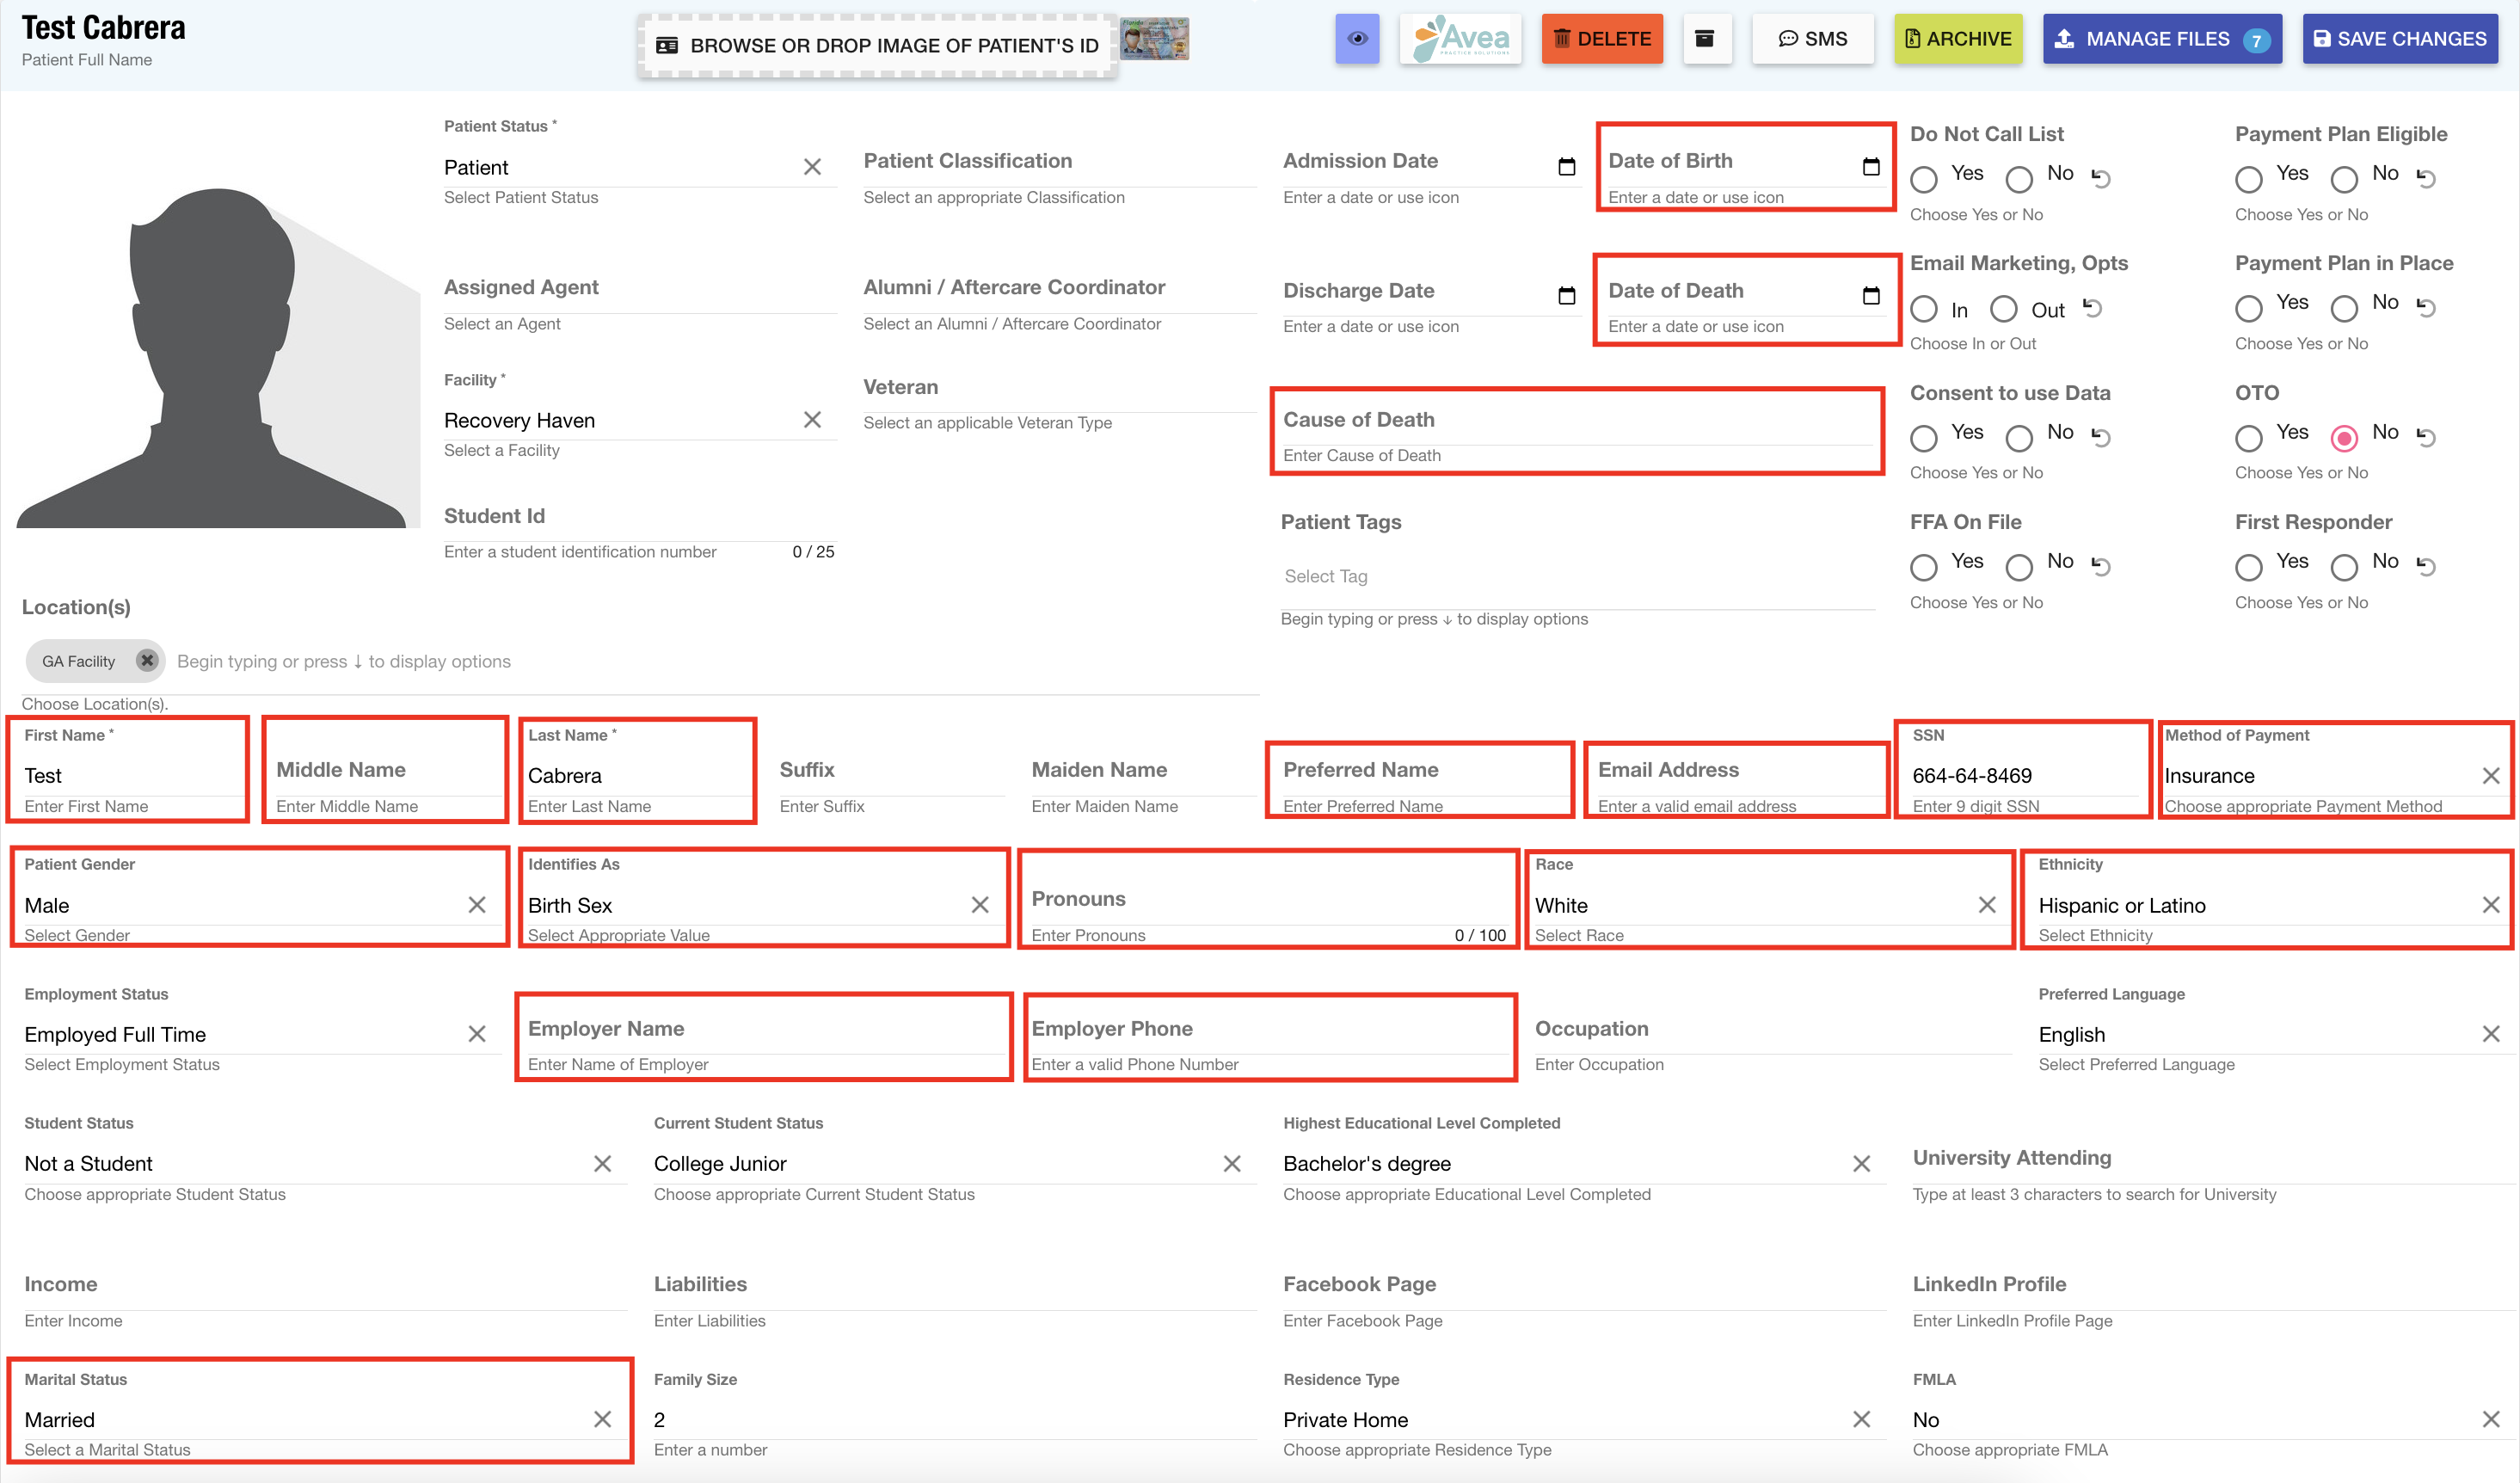The width and height of the screenshot is (2520, 1483).
Task: Click the patient ID thumbnail image
Action: [1154, 39]
